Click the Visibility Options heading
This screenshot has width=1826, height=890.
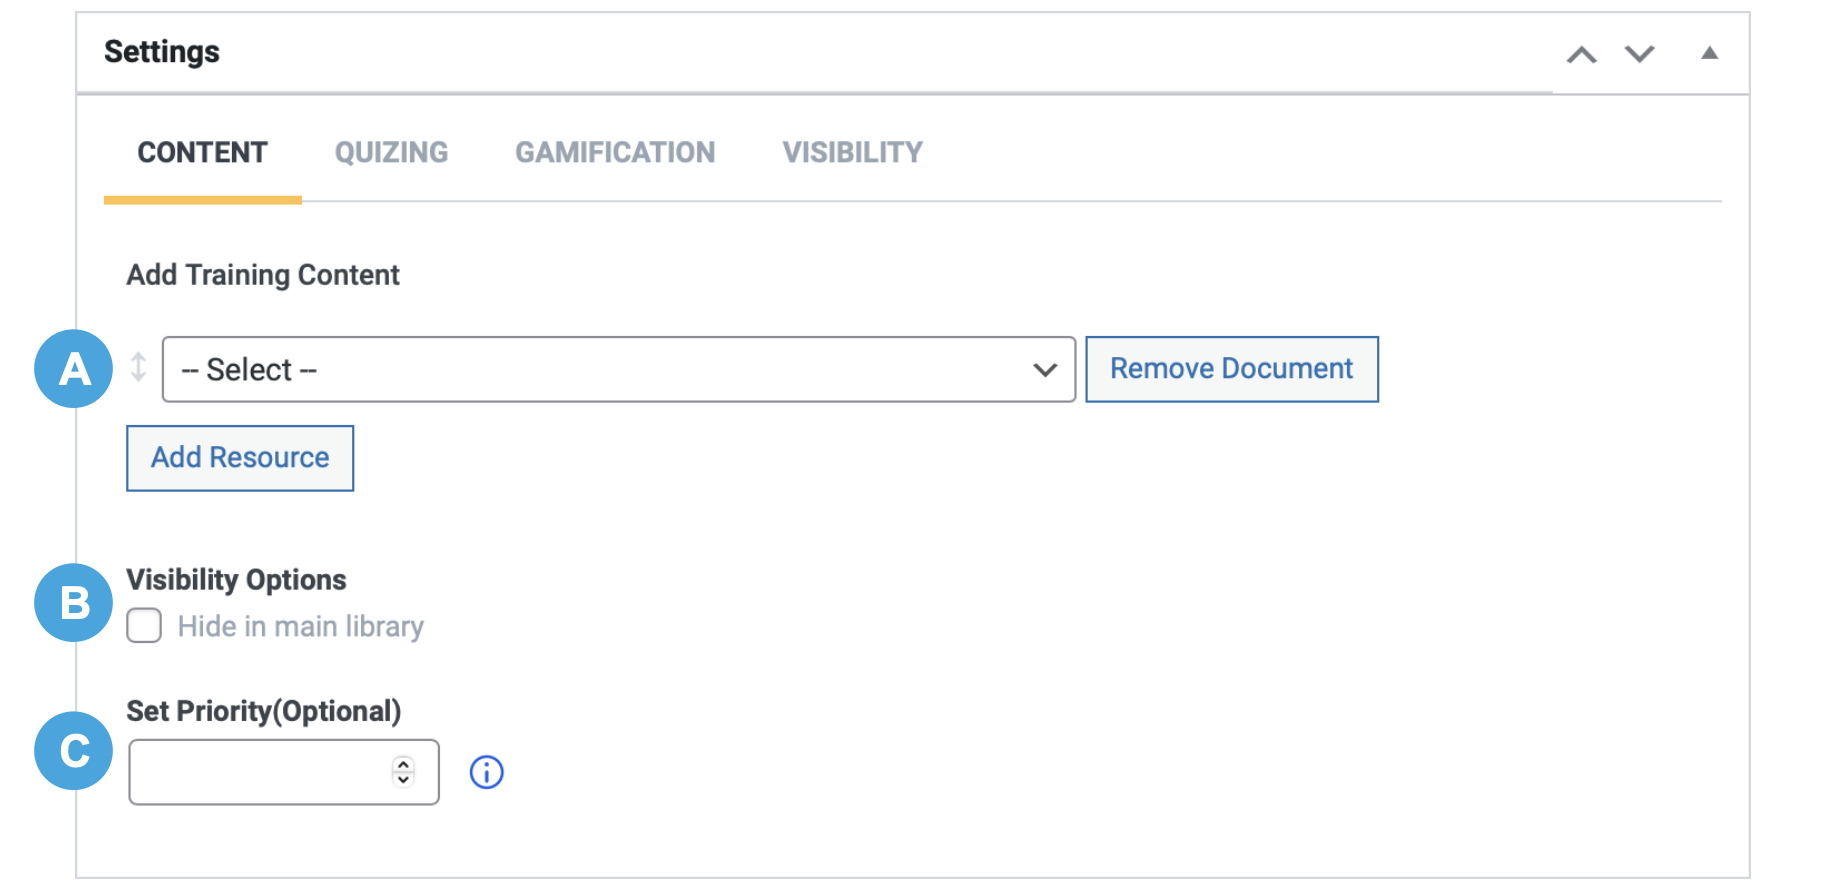236,580
